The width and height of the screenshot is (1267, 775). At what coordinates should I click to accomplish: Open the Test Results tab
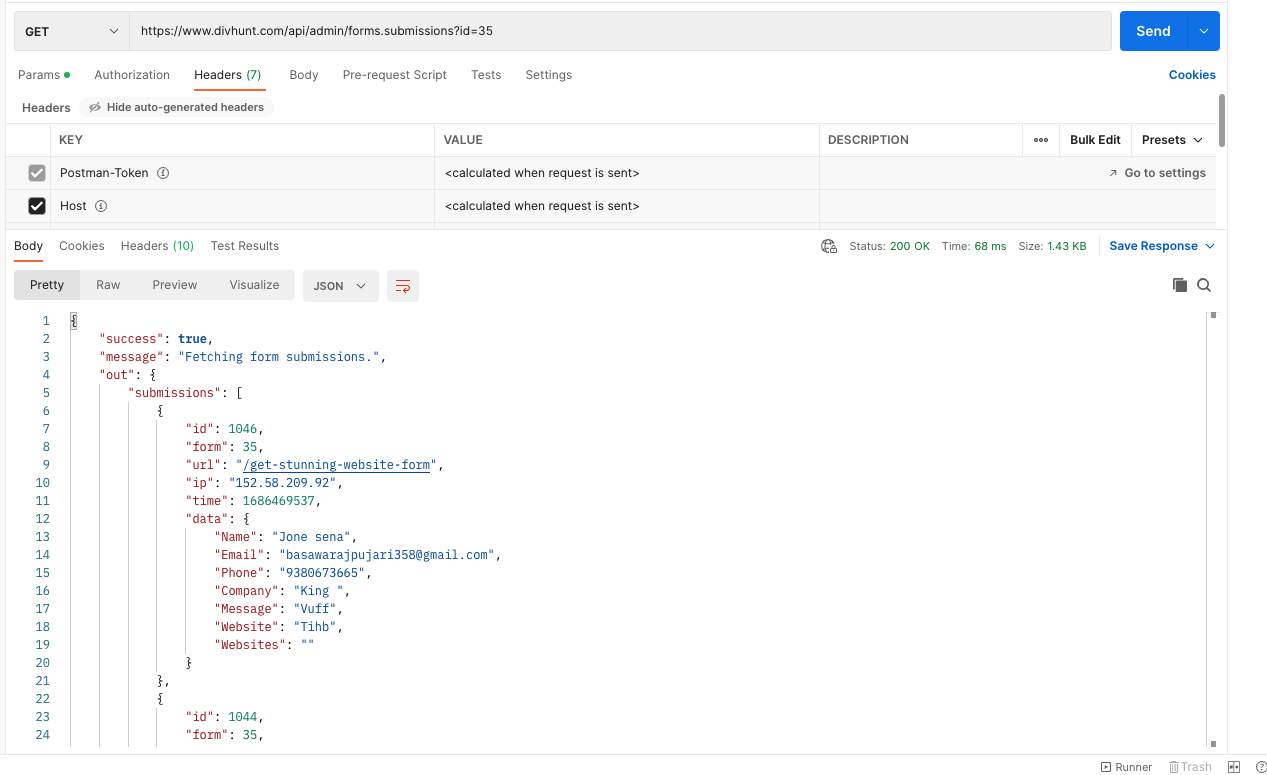pyautogui.click(x=245, y=246)
